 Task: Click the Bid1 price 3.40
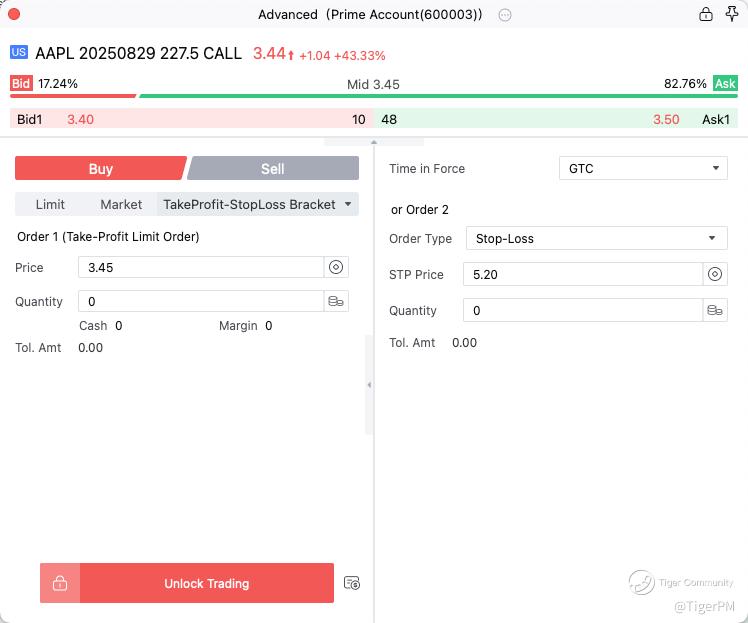(81, 119)
